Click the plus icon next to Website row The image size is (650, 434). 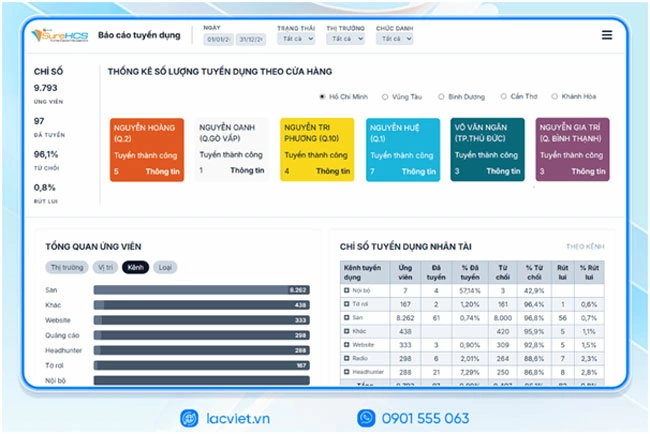(x=346, y=344)
